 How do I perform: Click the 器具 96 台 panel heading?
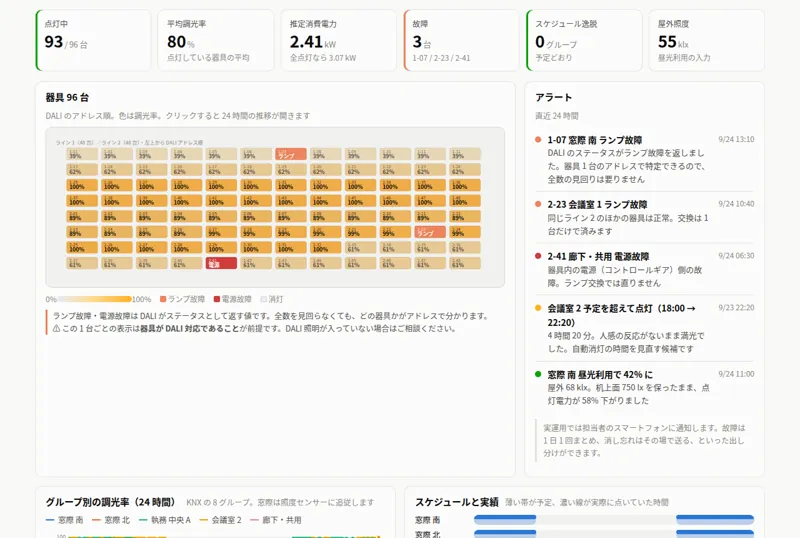click(67, 97)
